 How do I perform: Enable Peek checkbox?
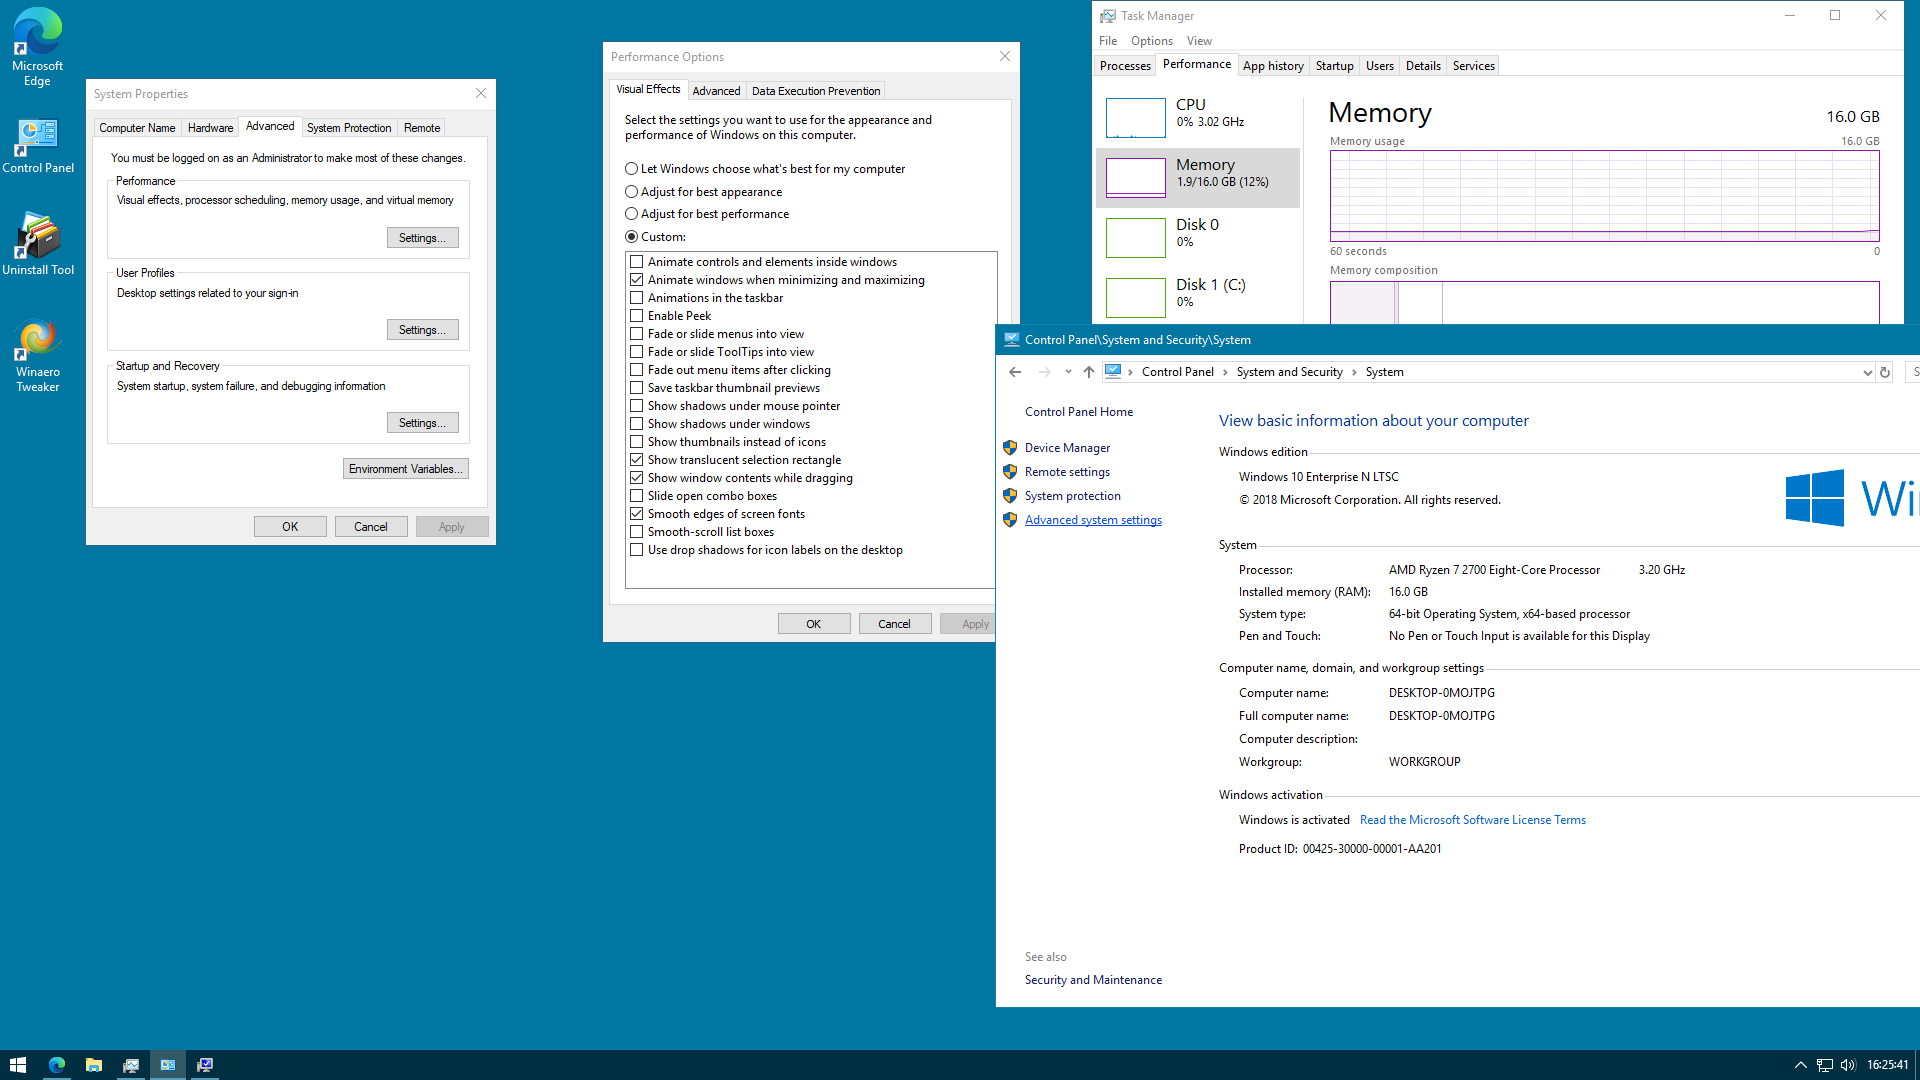[636, 316]
